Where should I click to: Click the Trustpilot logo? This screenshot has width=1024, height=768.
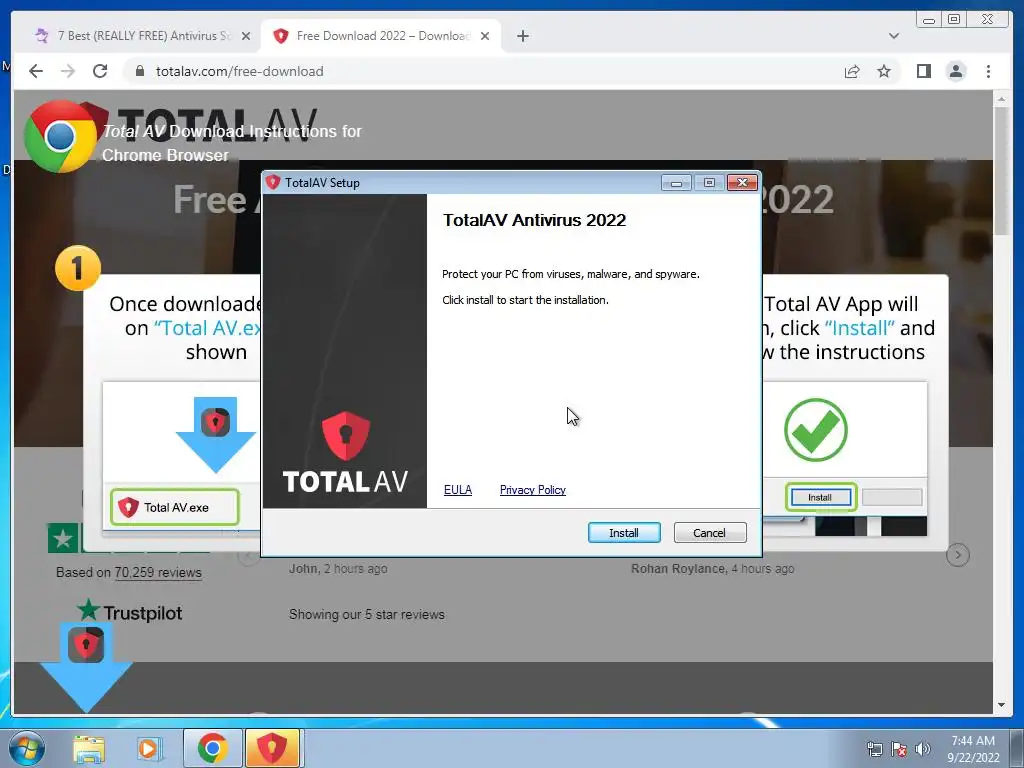pos(129,612)
